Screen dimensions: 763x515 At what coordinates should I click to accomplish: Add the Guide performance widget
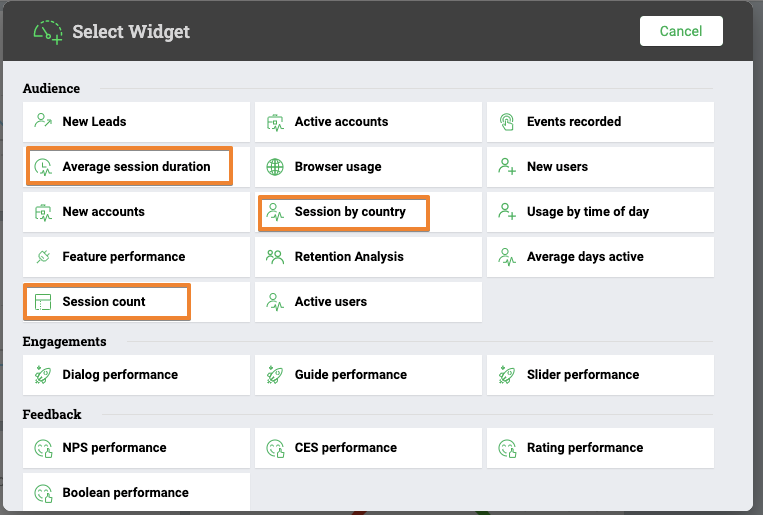point(368,375)
